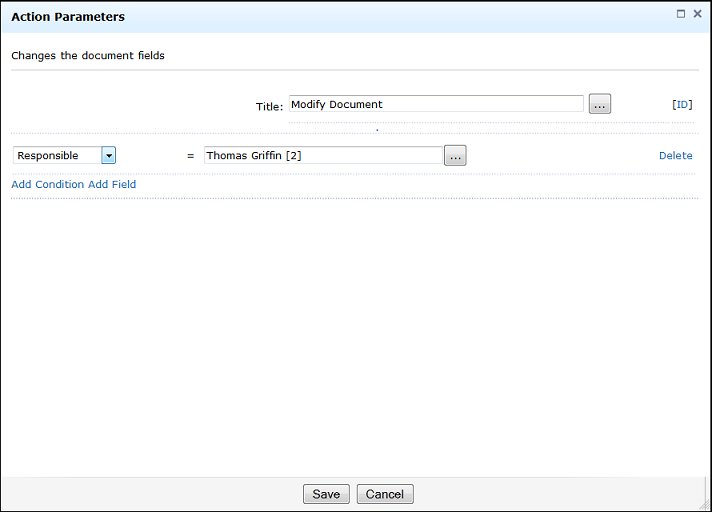Screen dimensions: 712x512
Task: Save the action parameters
Action: coord(326,494)
